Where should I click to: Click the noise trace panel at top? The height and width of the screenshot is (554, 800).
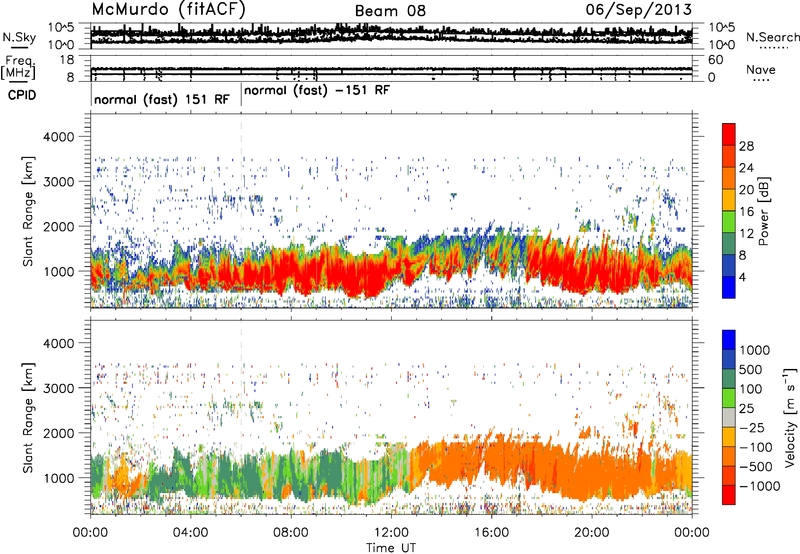391,36
